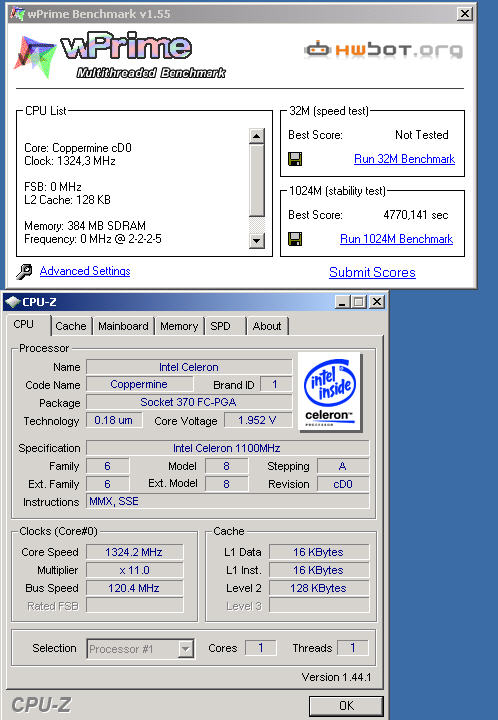Click the save icon for the 1024M score

coord(295,239)
